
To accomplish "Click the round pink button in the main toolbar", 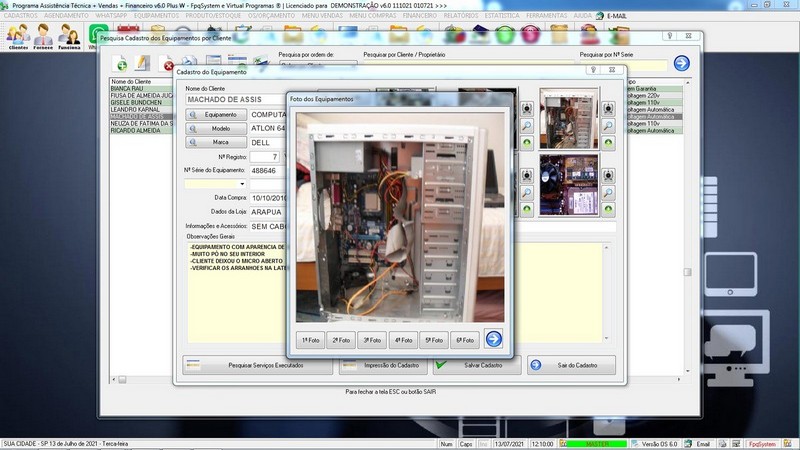I will [x=531, y=35].
